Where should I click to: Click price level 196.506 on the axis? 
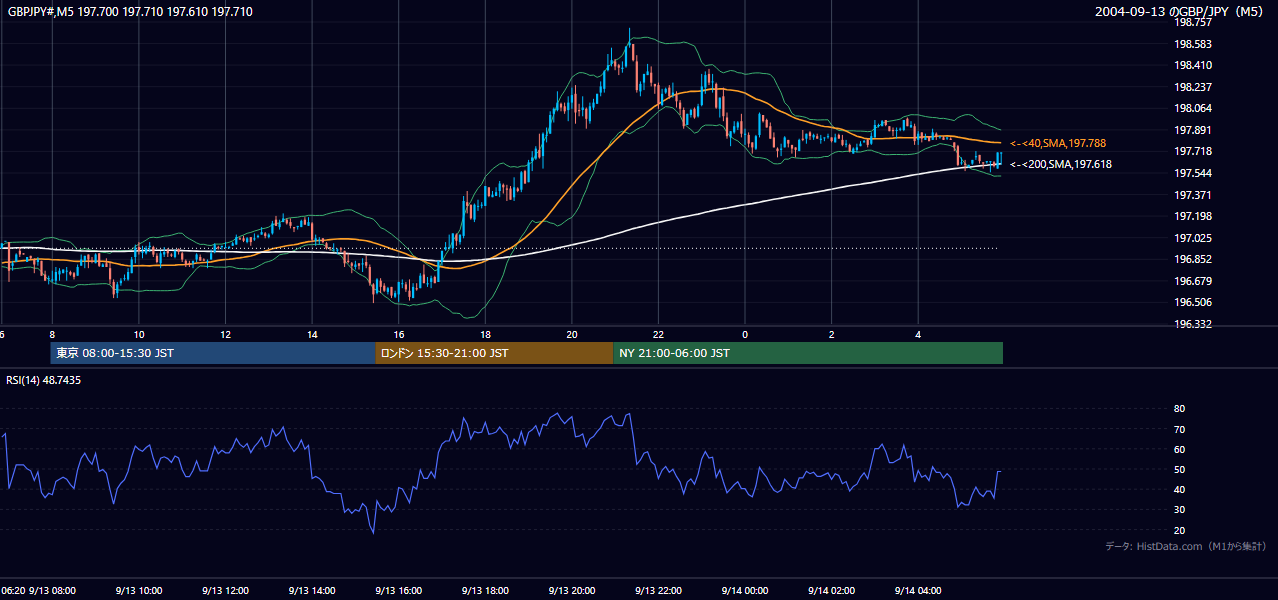point(1193,302)
